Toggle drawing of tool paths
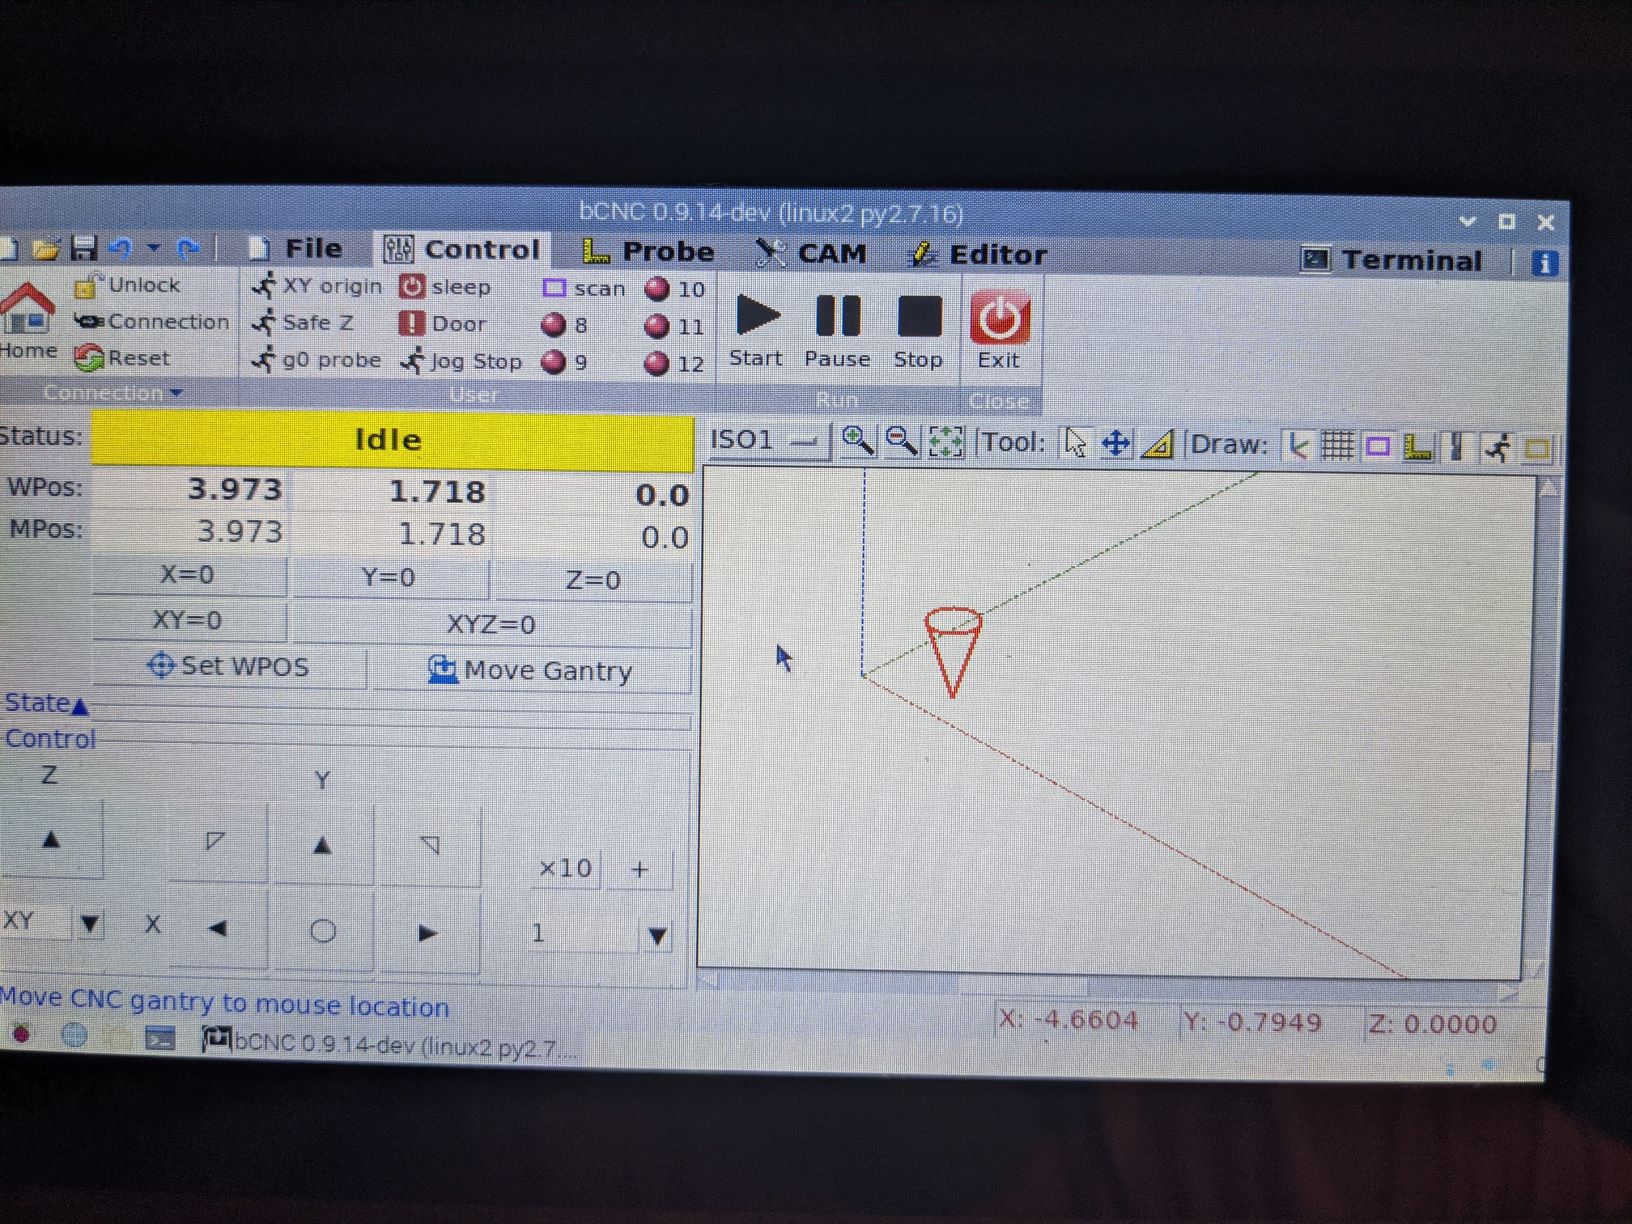 1457,447
